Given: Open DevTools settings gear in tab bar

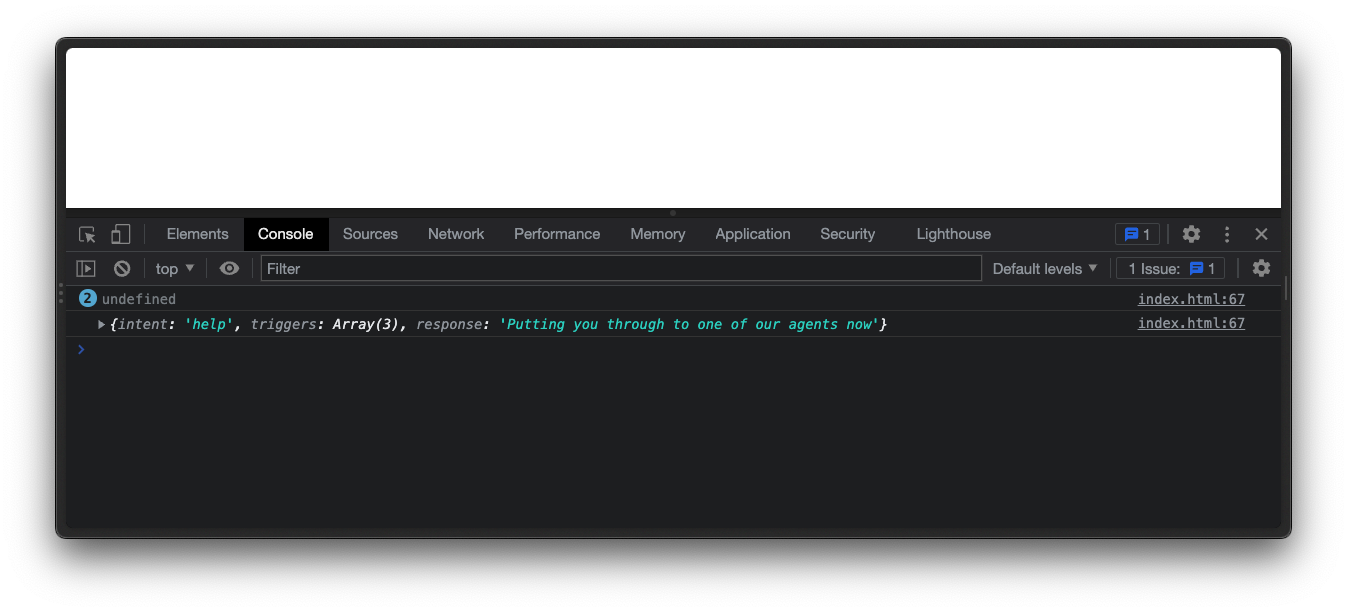Looking at the screenshot, I should click(x=1191, y=234).
